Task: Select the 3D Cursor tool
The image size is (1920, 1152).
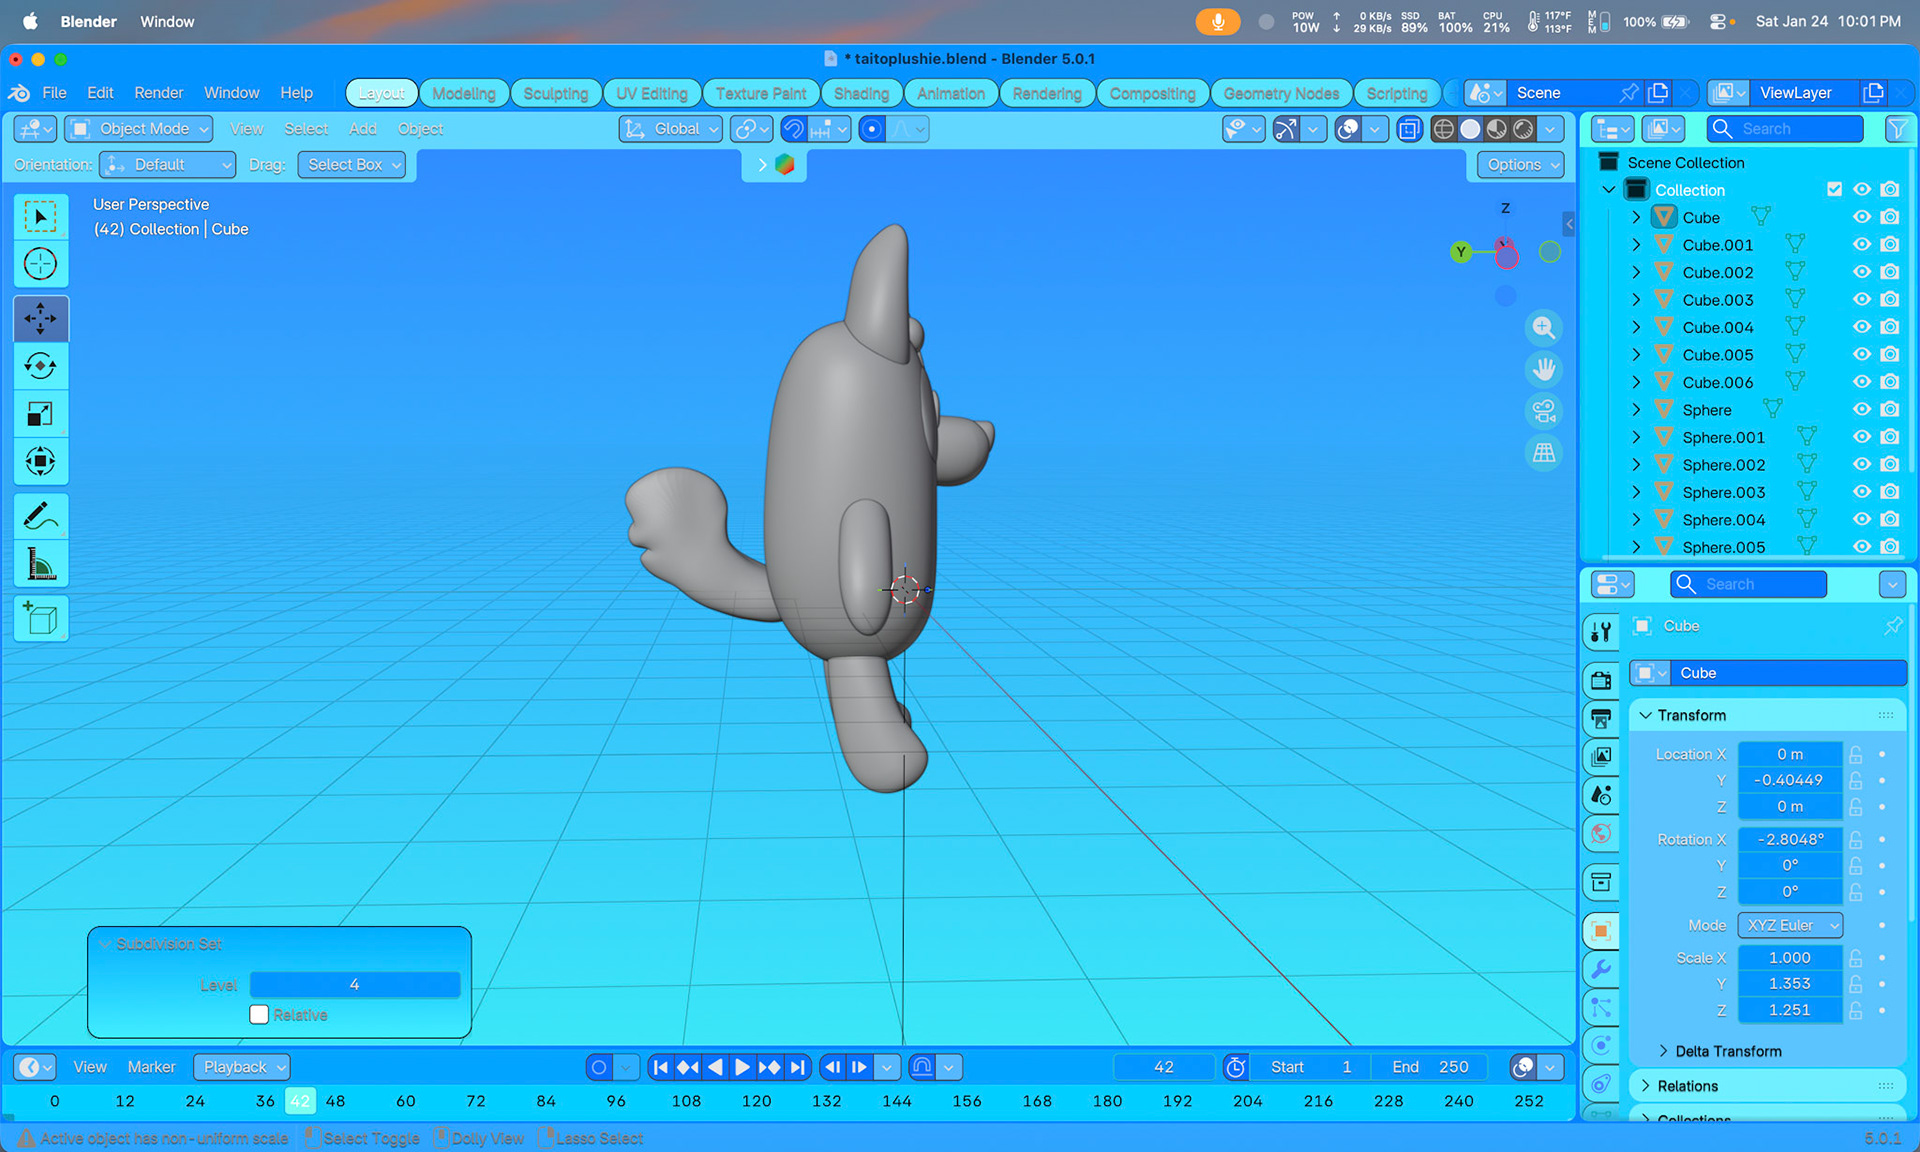Action: click(x=40, y=264)
